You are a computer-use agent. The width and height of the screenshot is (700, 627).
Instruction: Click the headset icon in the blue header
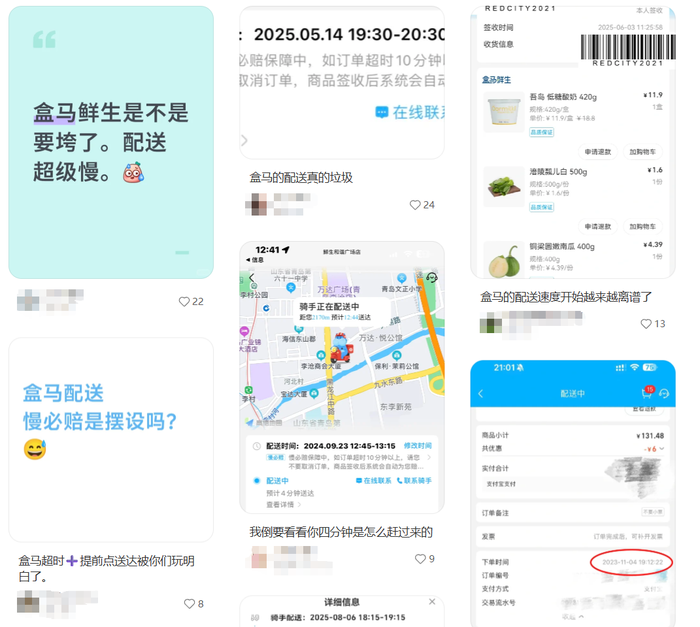pos(664,393)
